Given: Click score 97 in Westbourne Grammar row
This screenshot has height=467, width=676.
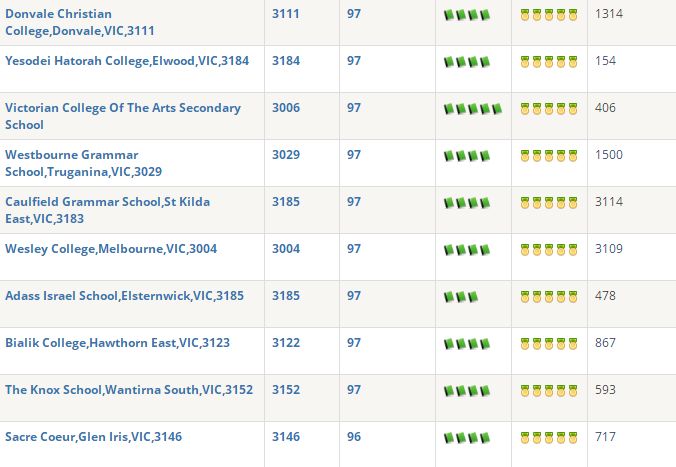Looking at the screenshot, I should [354, 155].
